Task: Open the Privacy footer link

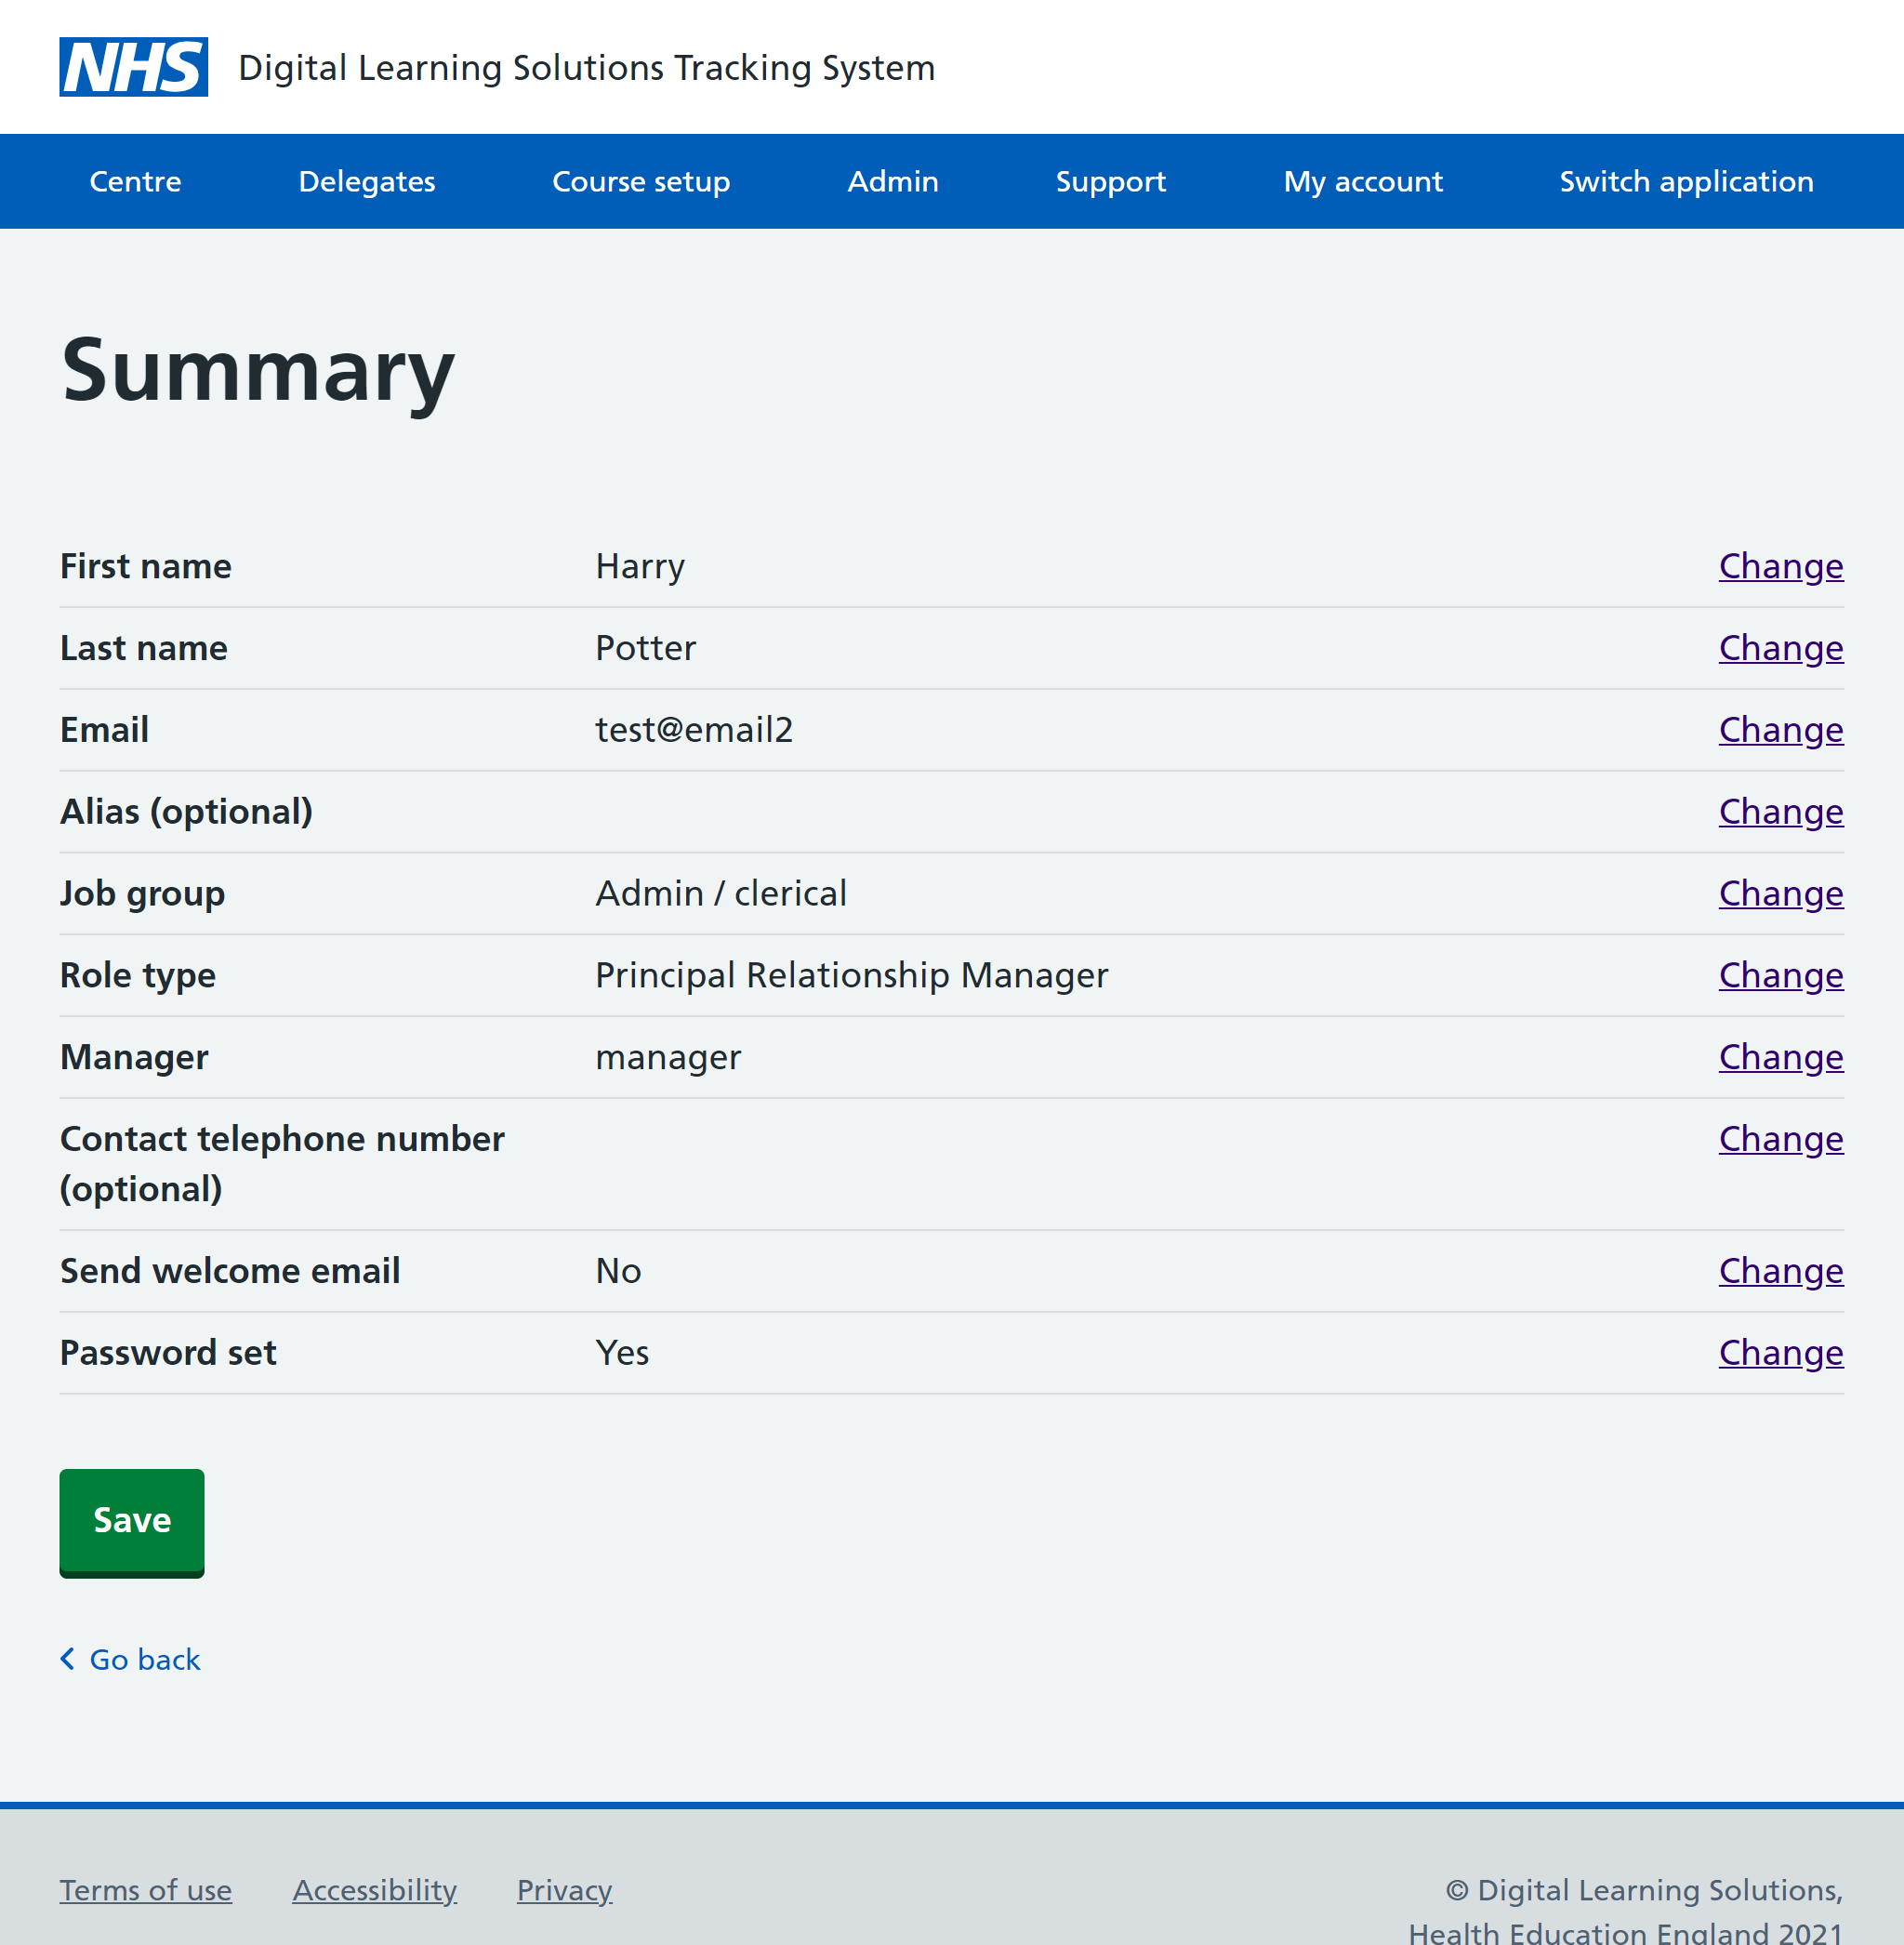Action: click(x=564, y=1890)
